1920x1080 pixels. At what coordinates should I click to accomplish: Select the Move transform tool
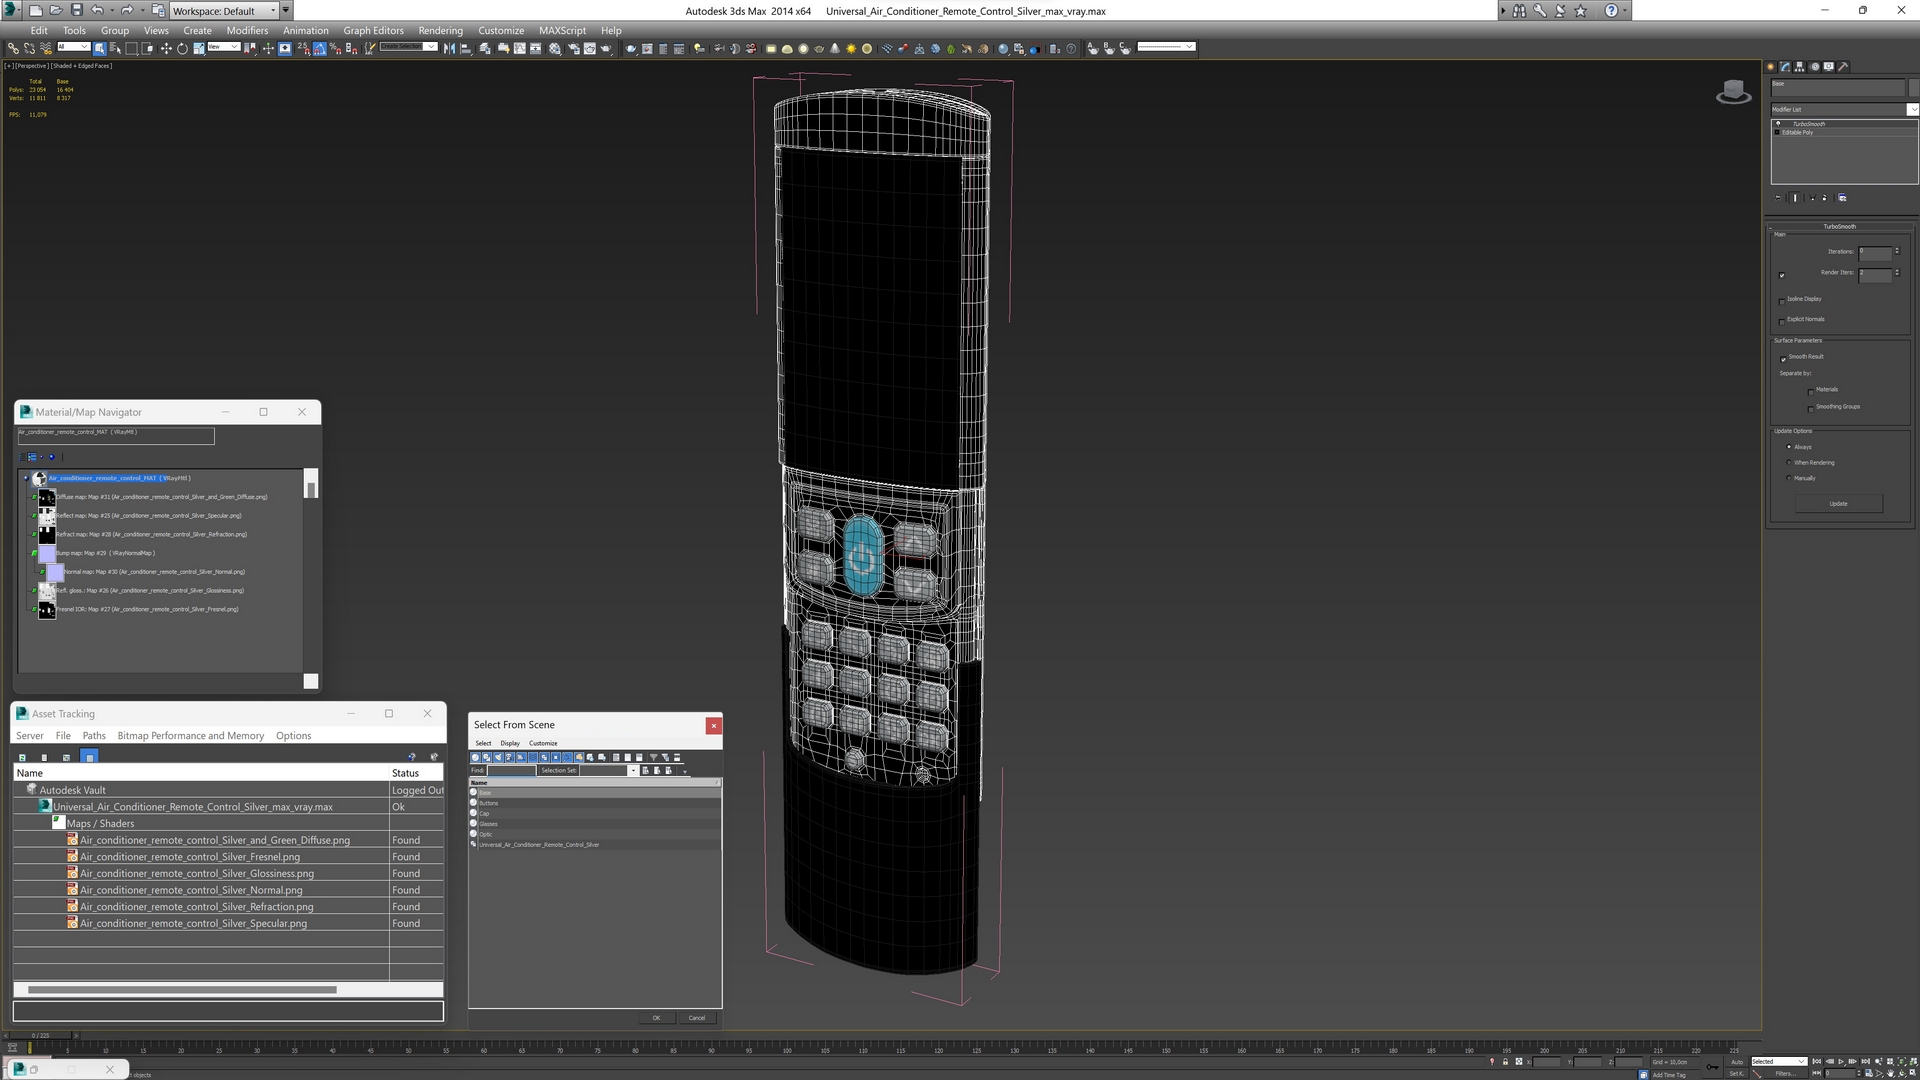click(166, 48)
